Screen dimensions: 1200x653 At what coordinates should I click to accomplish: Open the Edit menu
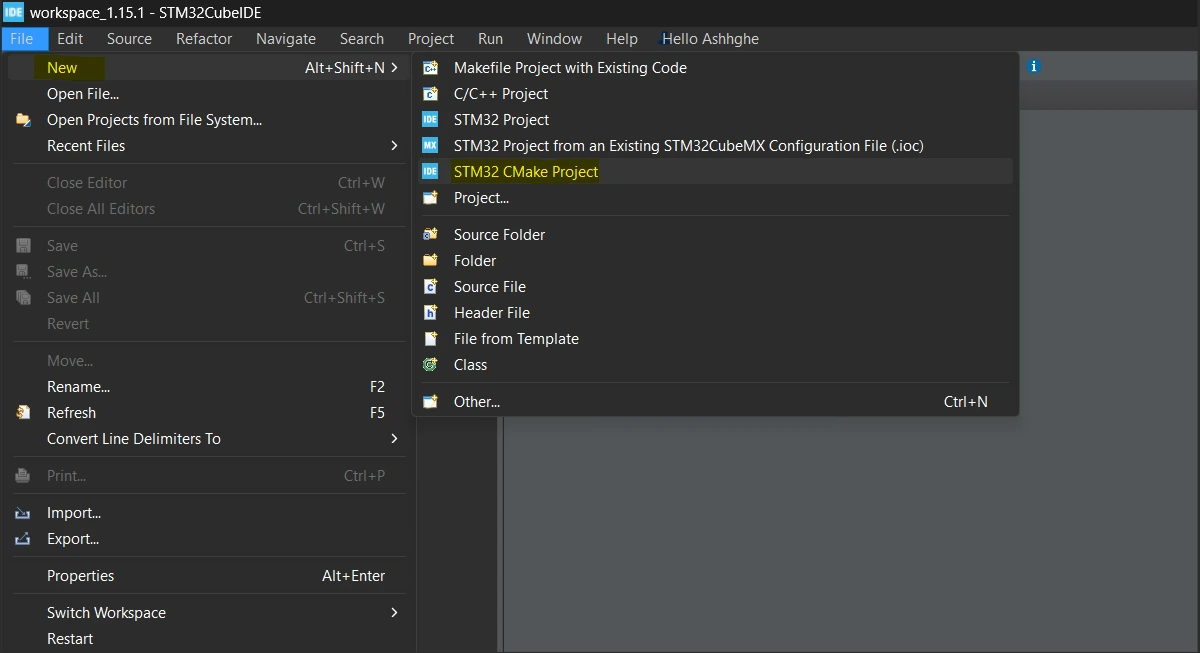pos(70,39)
